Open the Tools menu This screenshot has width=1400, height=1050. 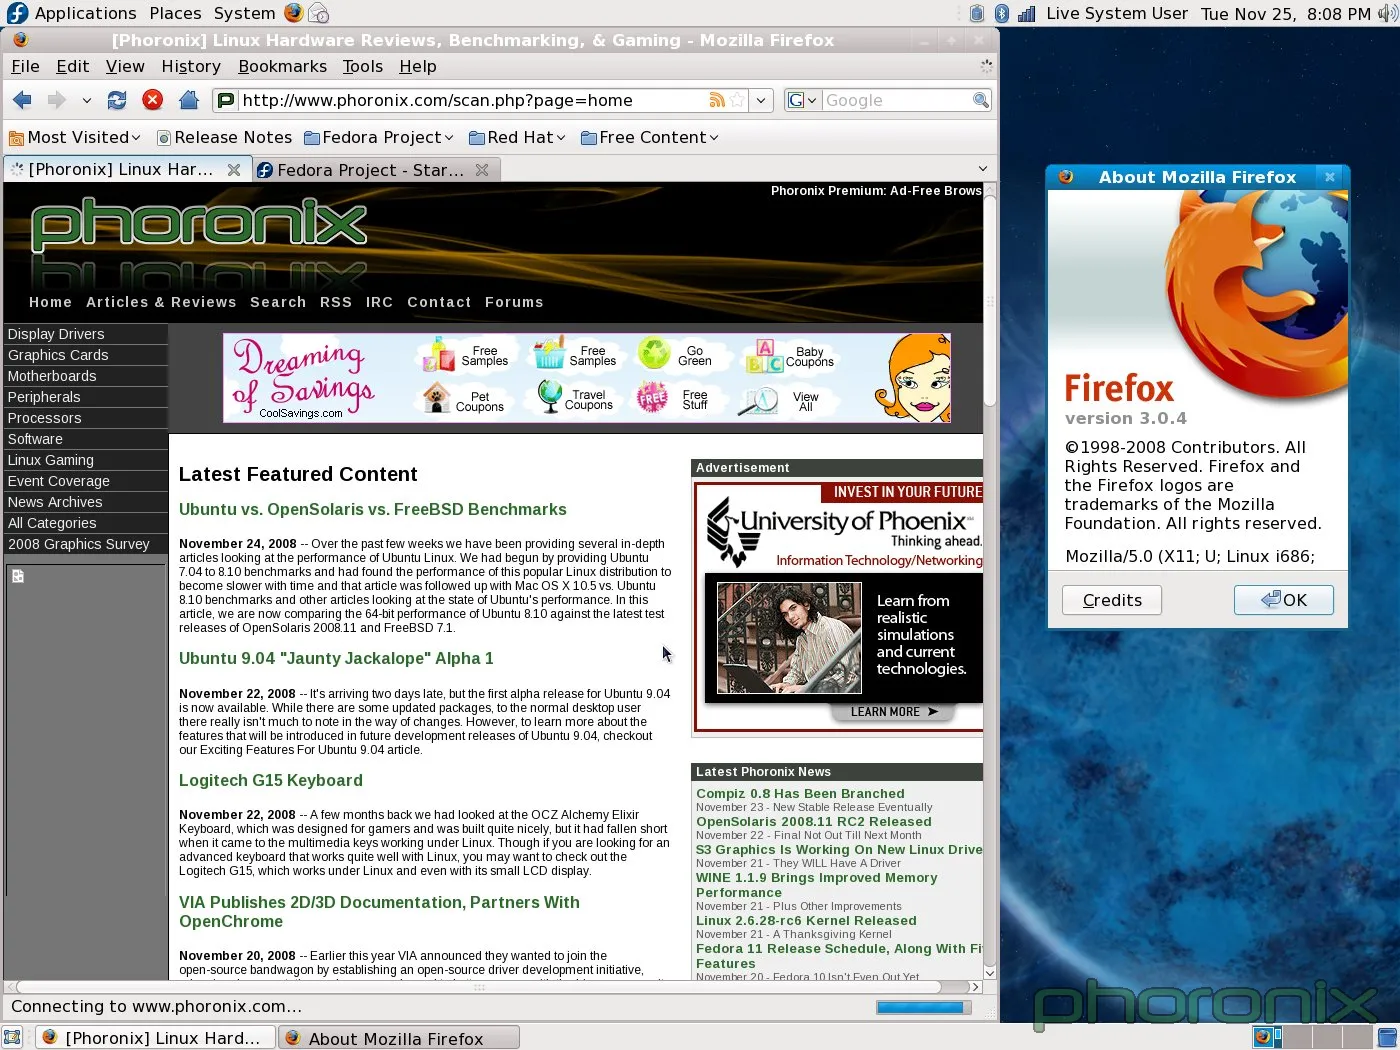coord(362,66)
